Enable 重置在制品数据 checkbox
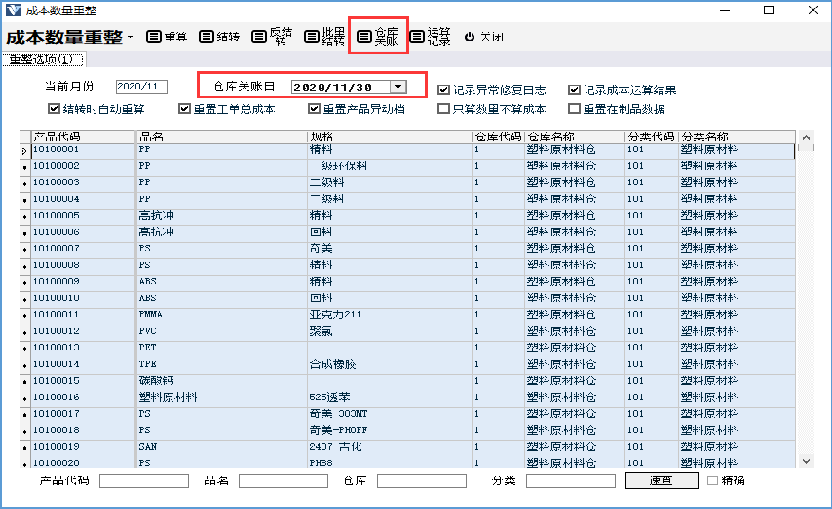 (x=574, y=109)
